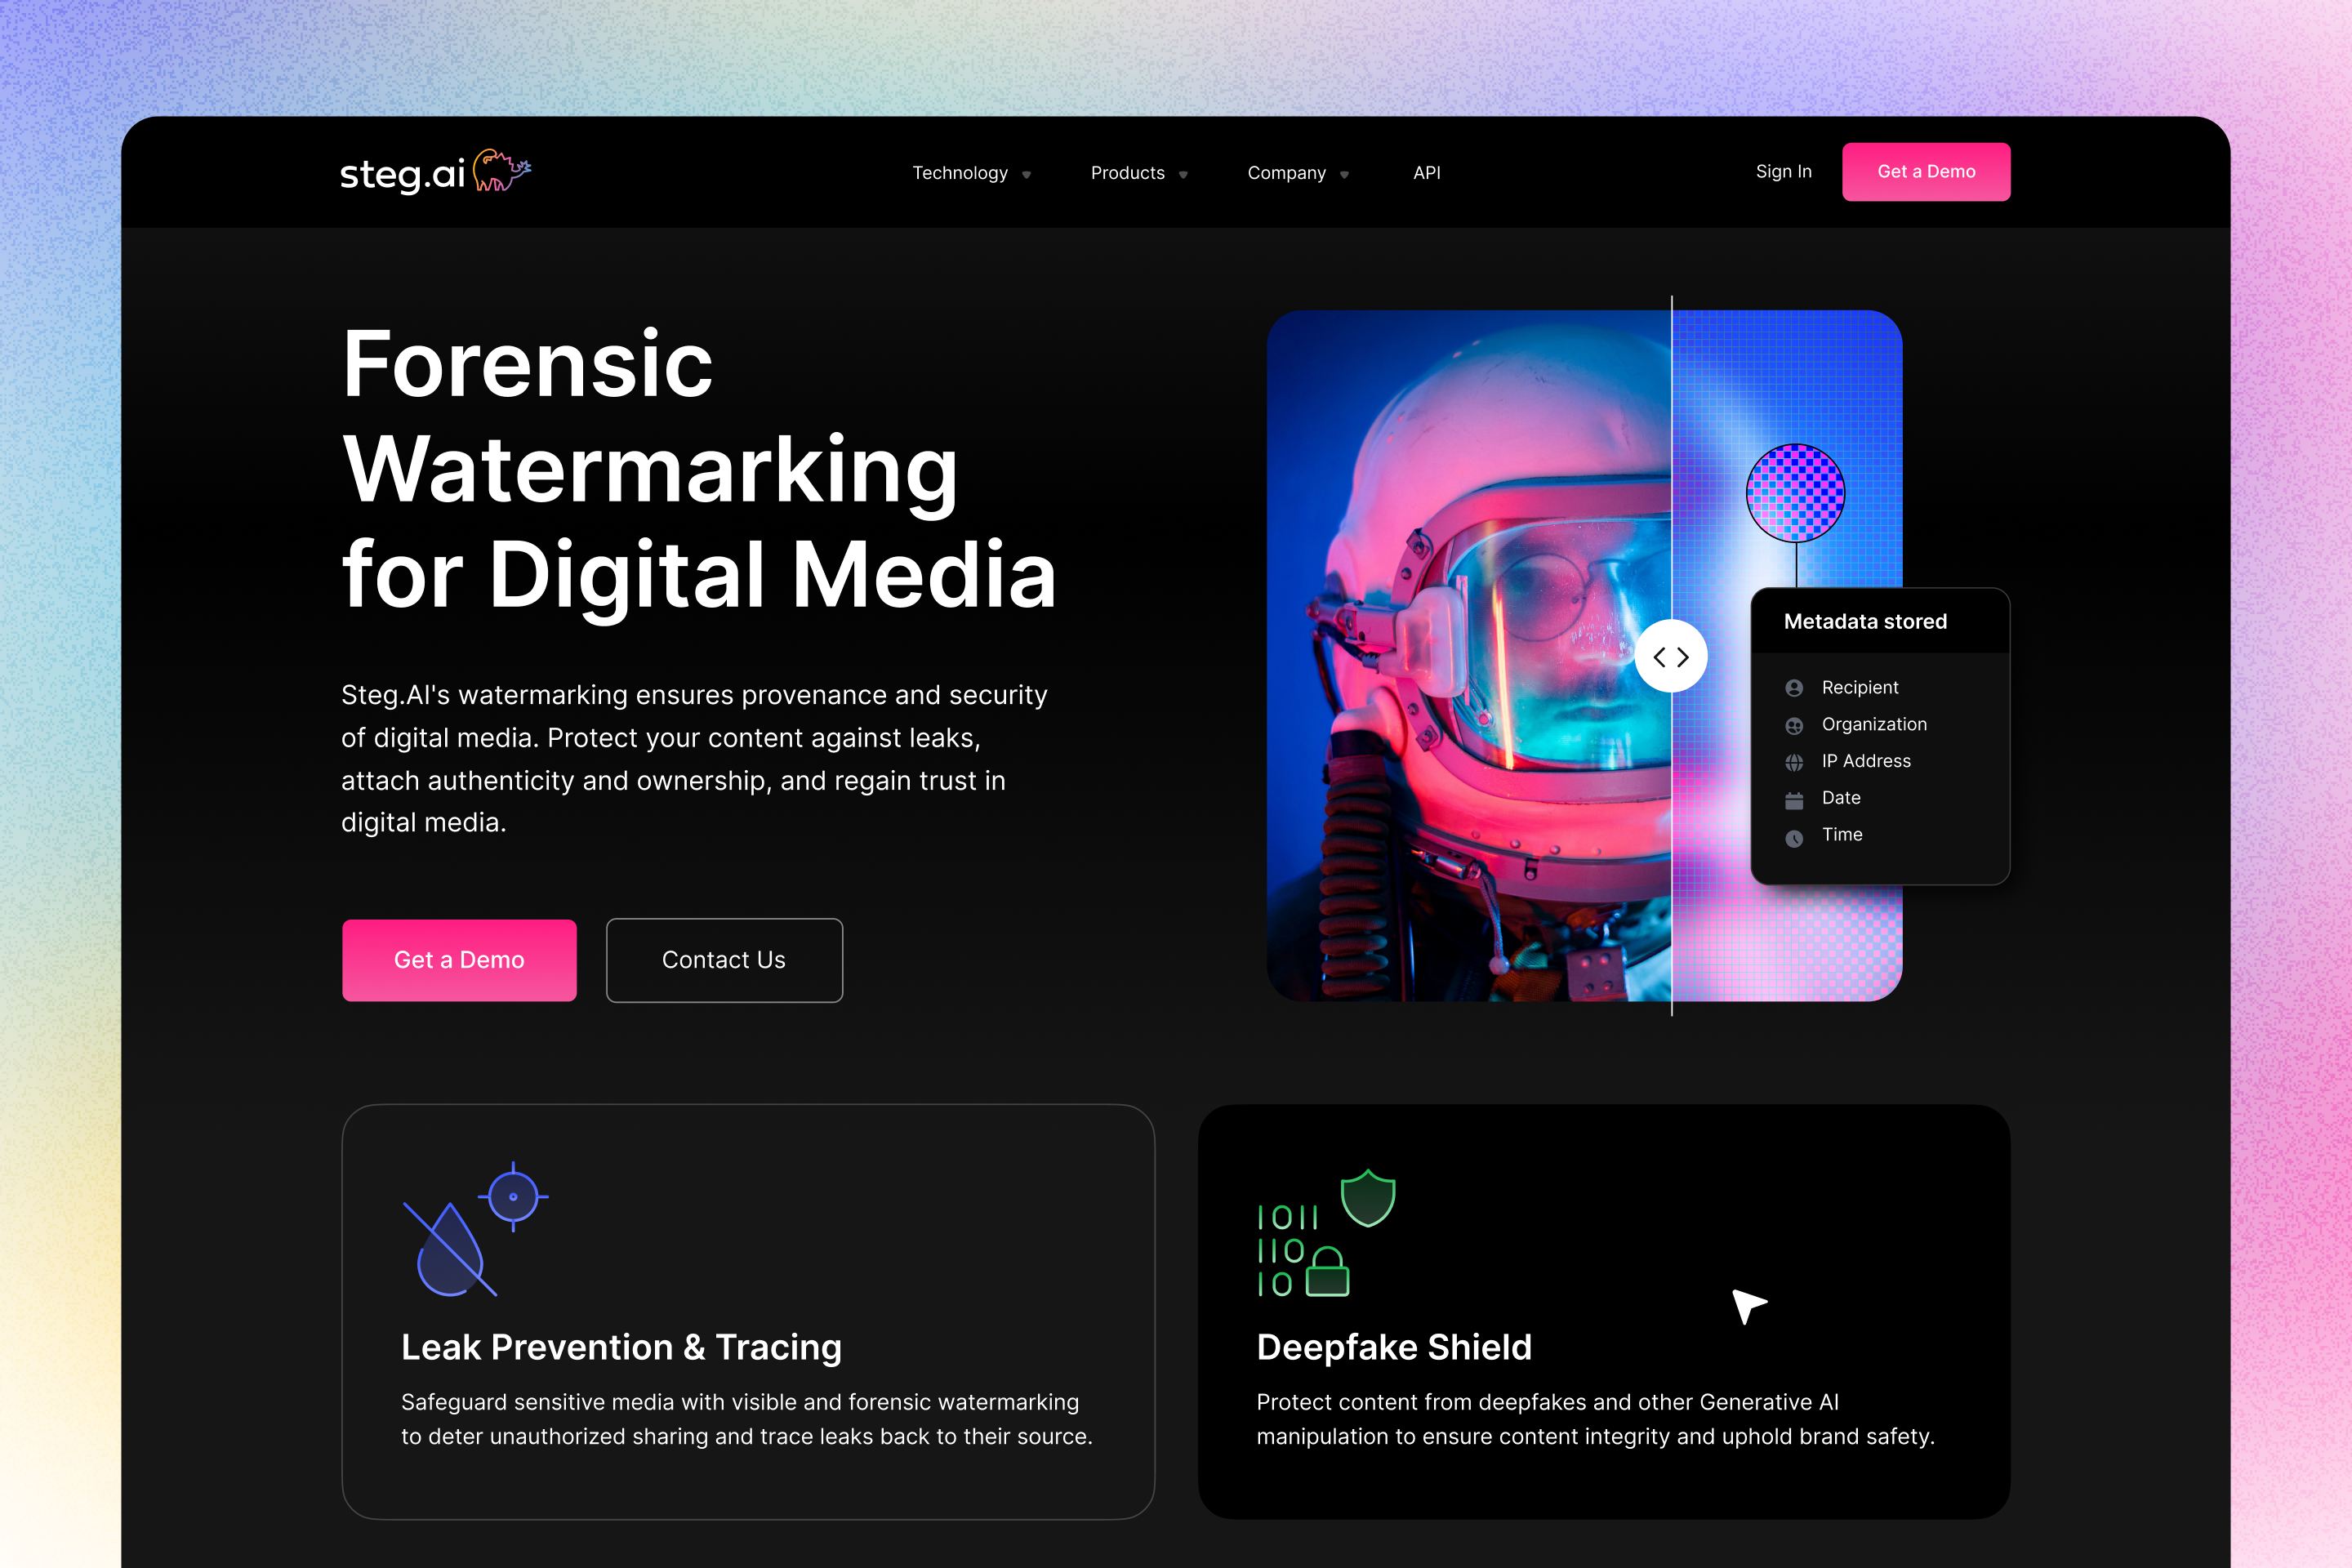Click the Organization label
The height and width of the screenshot is (1568, 2352).
point(1874,725)
